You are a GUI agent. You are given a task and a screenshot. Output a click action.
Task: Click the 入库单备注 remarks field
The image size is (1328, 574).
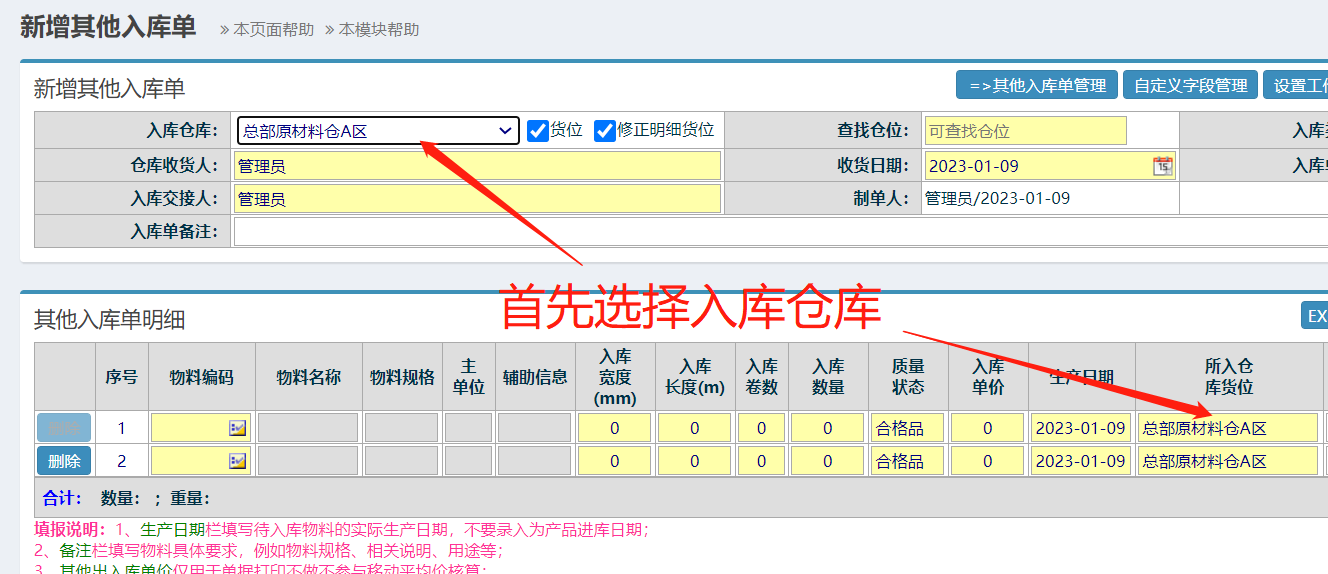(x=780, y=232)
